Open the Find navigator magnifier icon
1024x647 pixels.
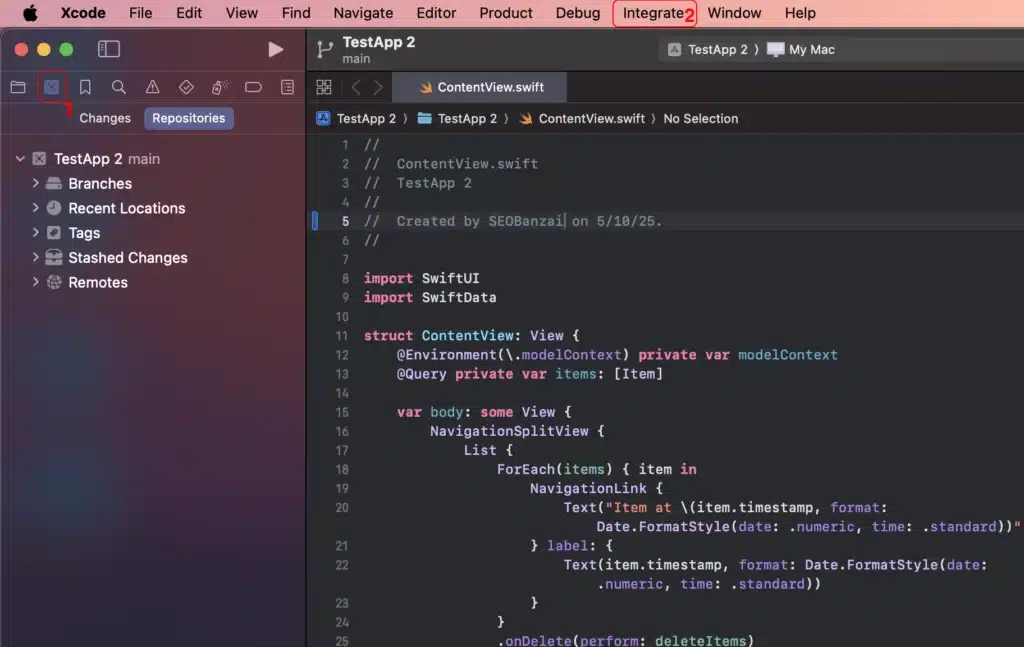click(118, 87)
